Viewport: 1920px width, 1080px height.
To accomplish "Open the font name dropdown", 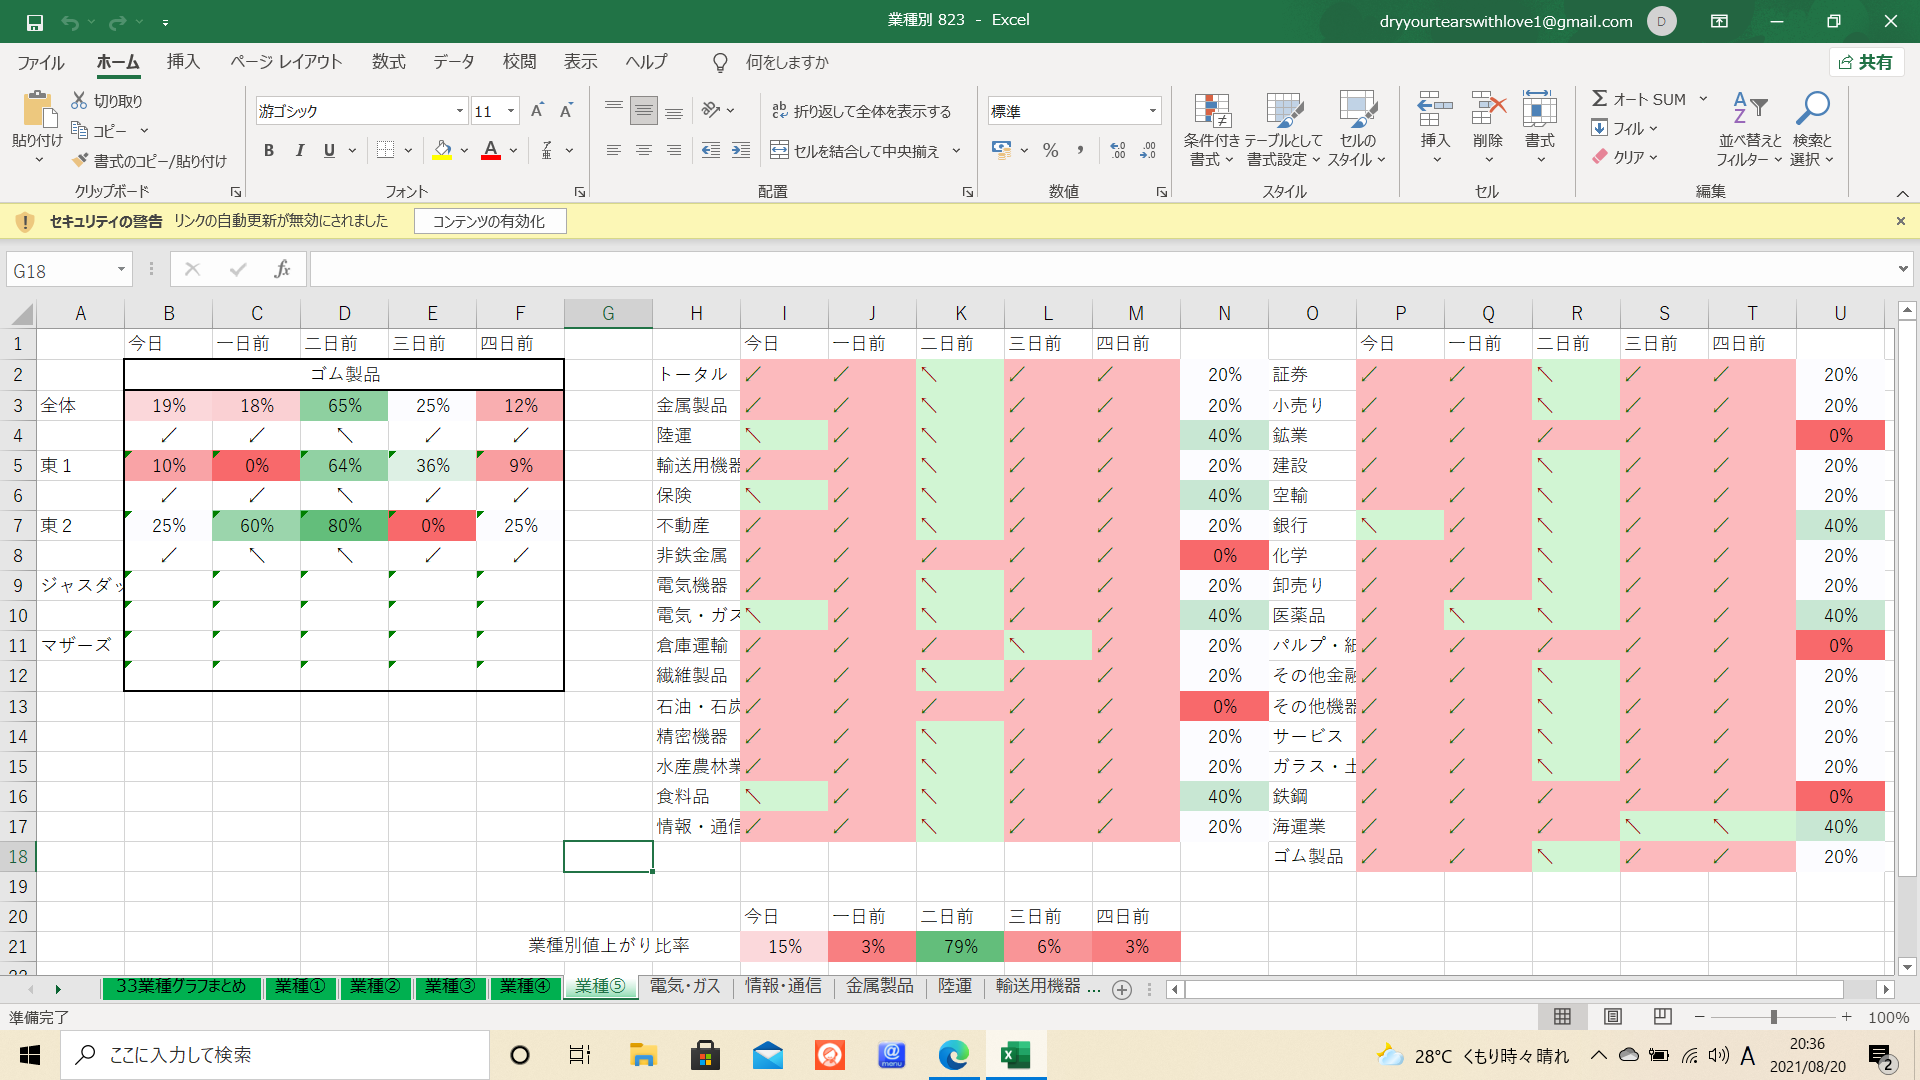I will 459,111.
